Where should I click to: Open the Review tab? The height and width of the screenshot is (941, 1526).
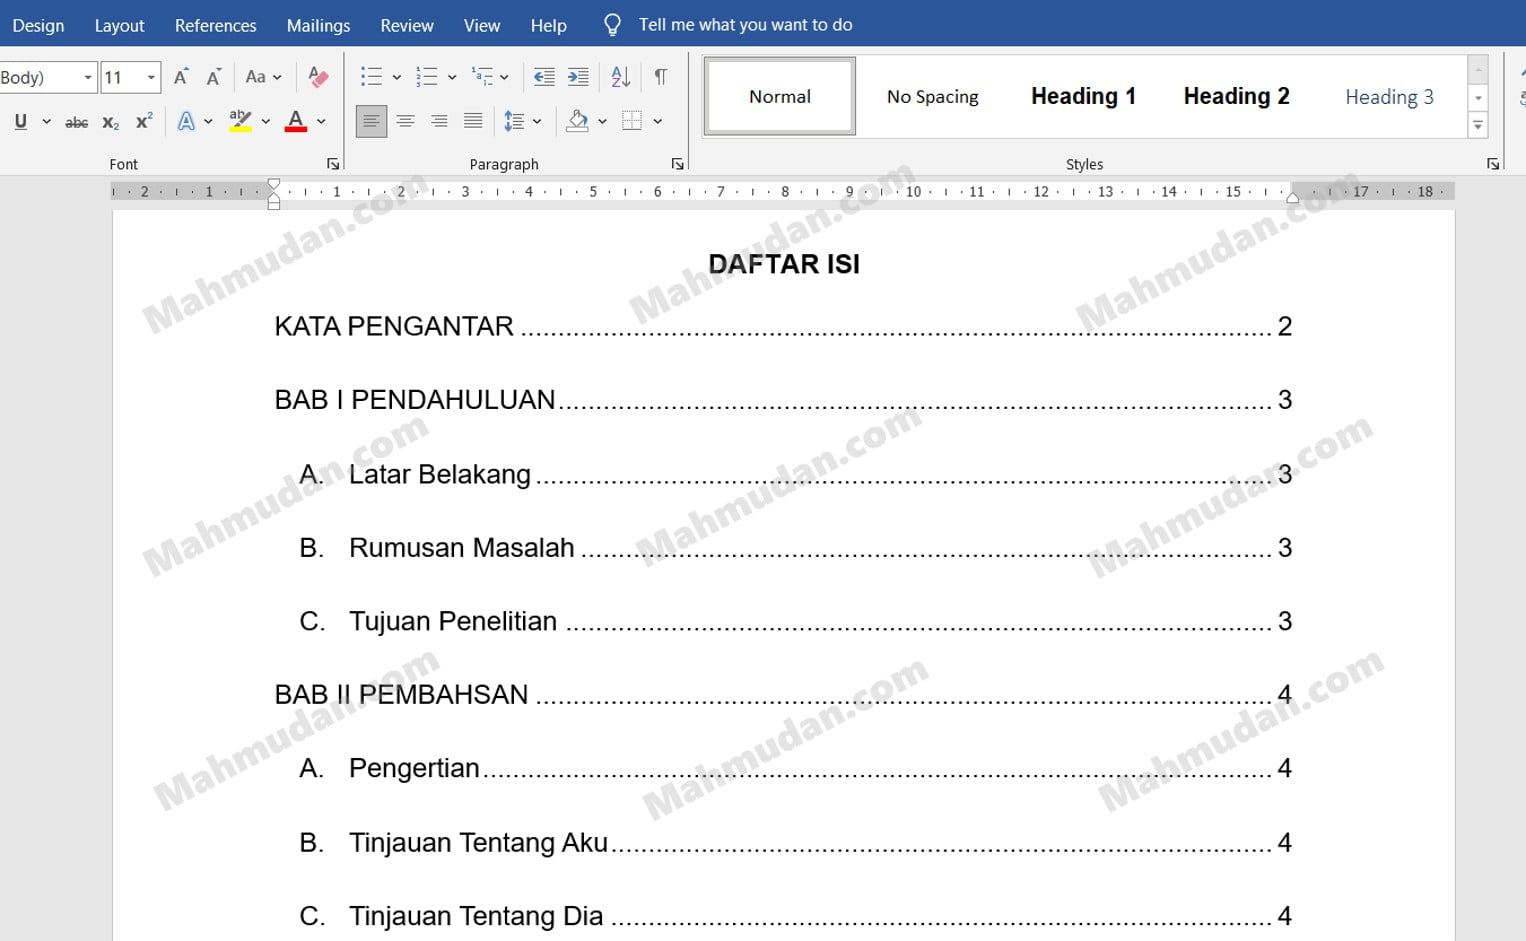click(407, 25)
